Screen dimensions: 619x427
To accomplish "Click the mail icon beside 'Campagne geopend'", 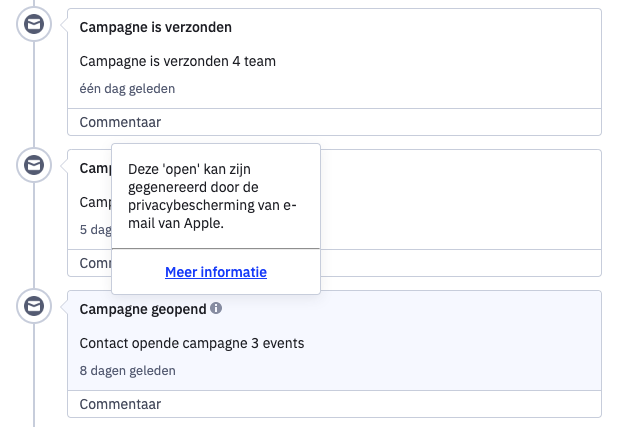I will 34,306.
